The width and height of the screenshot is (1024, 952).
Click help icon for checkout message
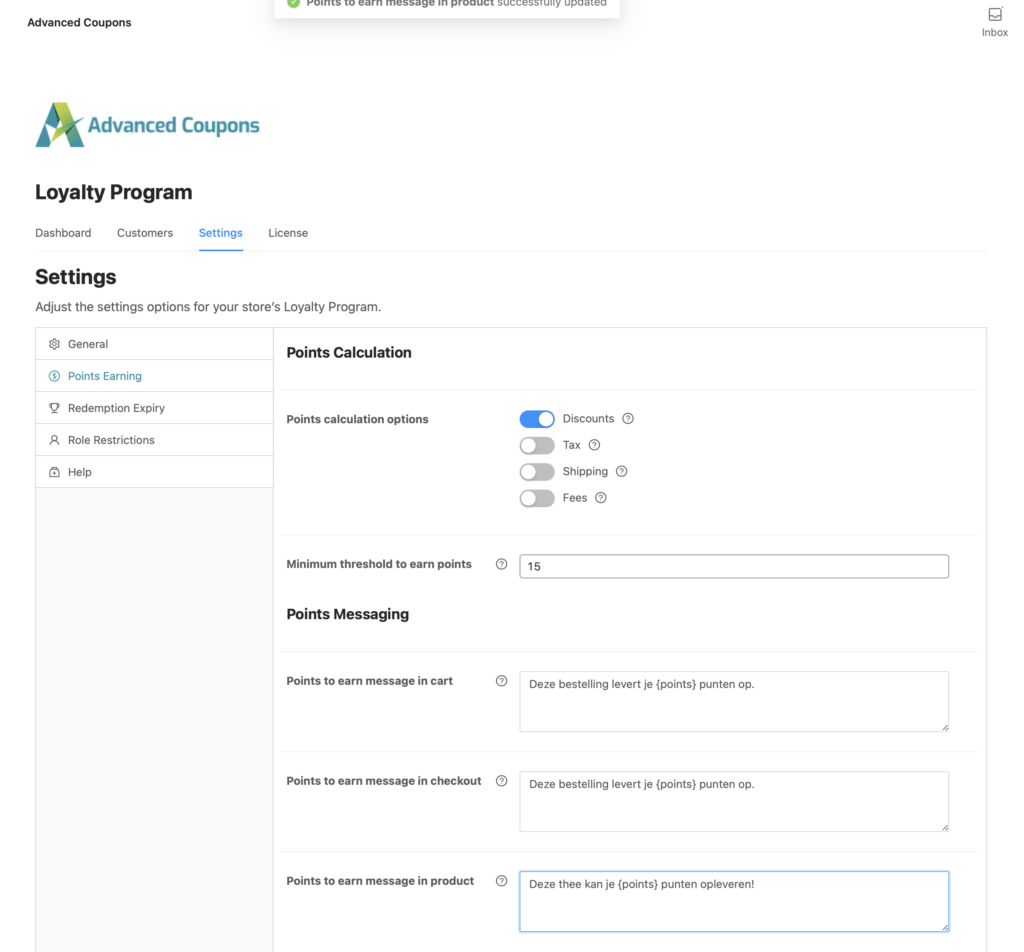[501, 781]
